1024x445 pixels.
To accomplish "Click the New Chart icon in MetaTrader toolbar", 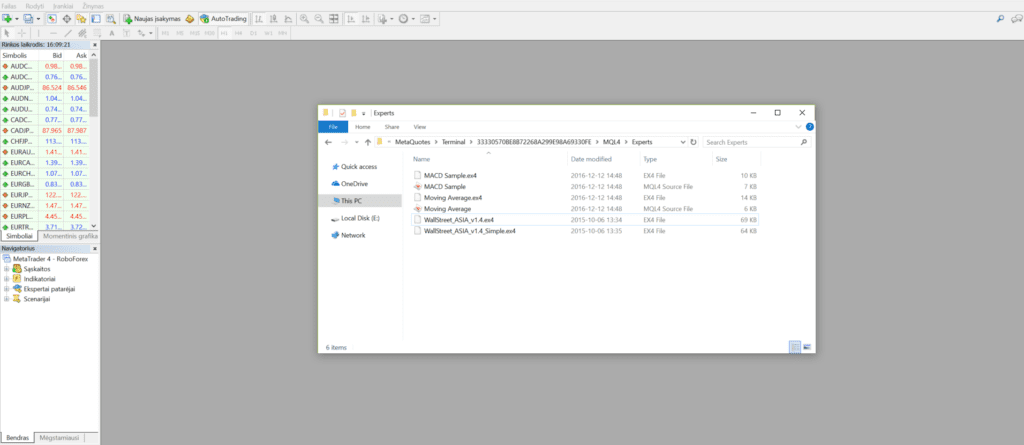I will coord(7,19).
